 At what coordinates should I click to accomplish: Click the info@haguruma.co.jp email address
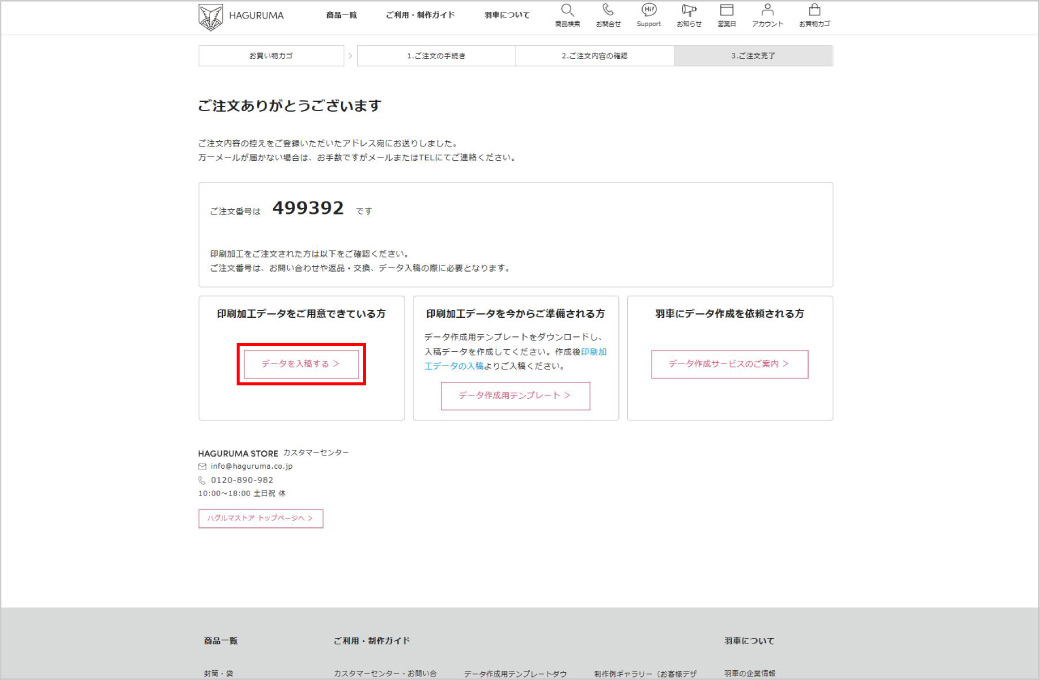tap(251, 466)
